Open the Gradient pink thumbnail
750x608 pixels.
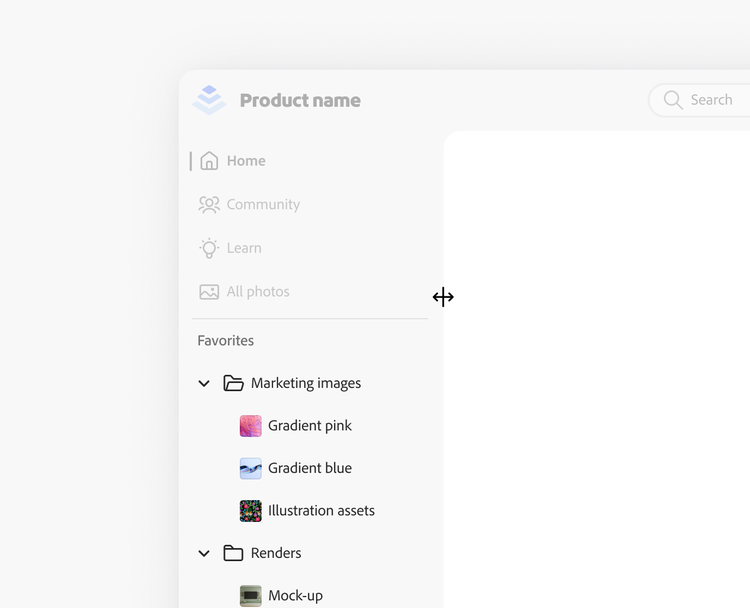[251, 426]
